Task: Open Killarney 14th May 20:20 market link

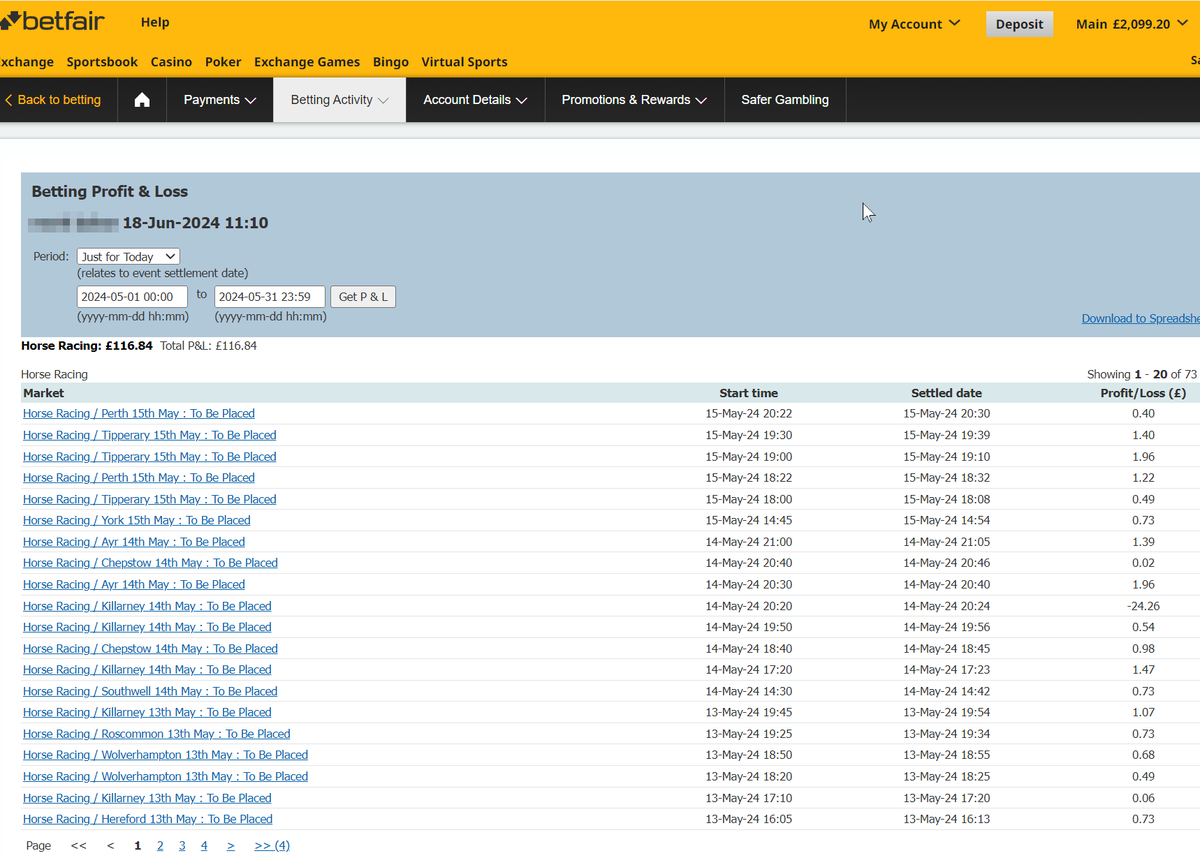Action: click(x=147, y=606)
